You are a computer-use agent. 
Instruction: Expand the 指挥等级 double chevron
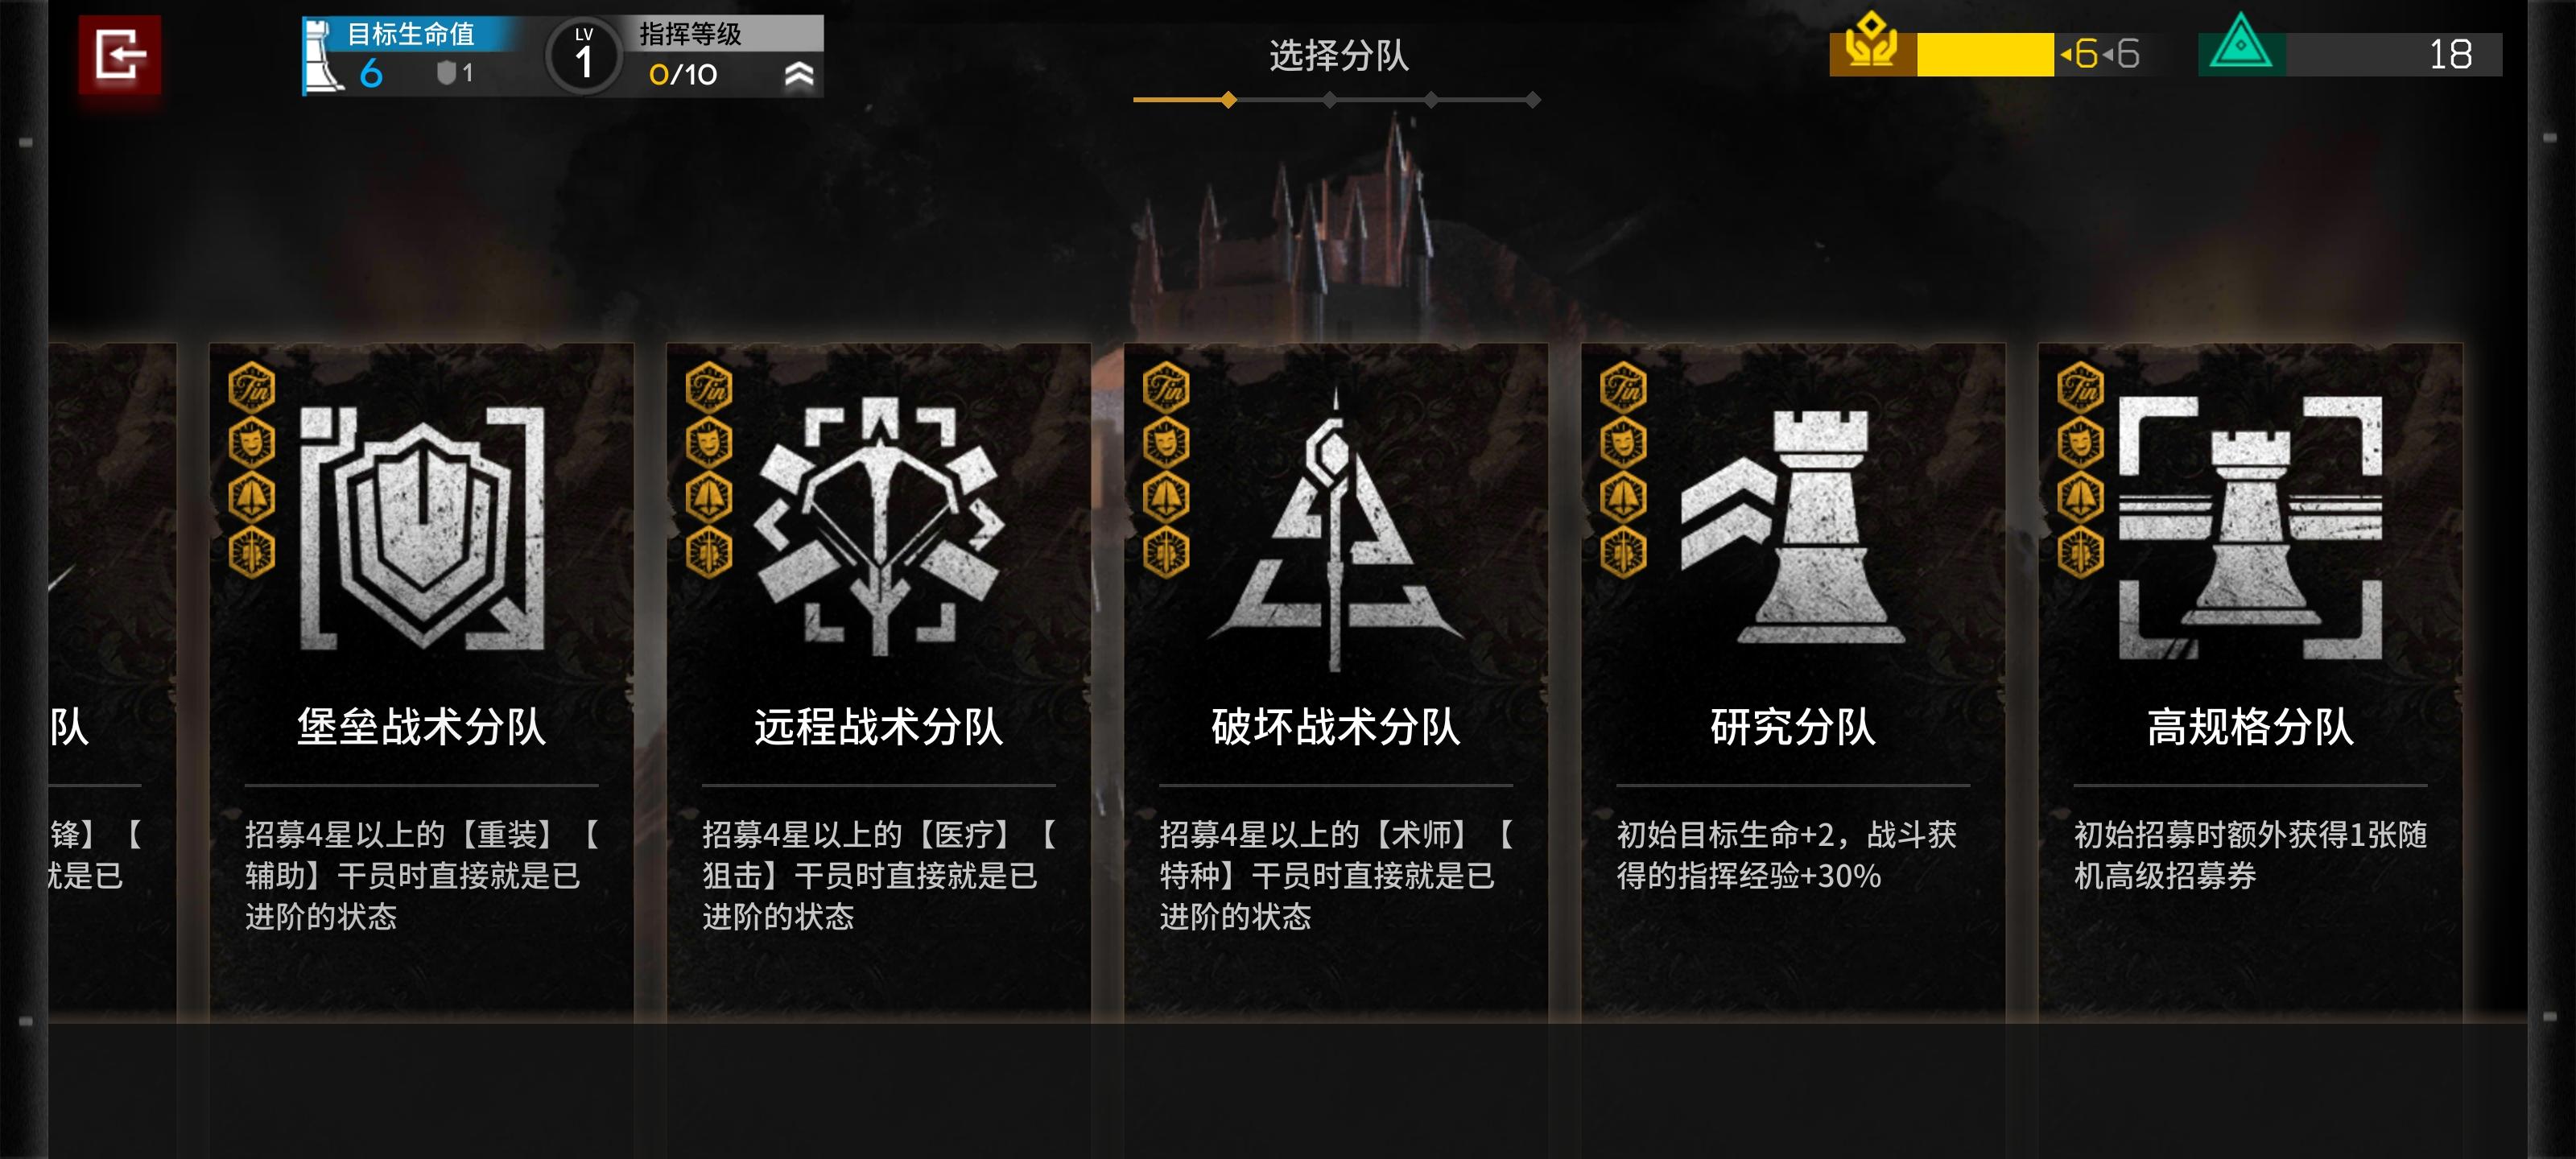coord(798,74)
